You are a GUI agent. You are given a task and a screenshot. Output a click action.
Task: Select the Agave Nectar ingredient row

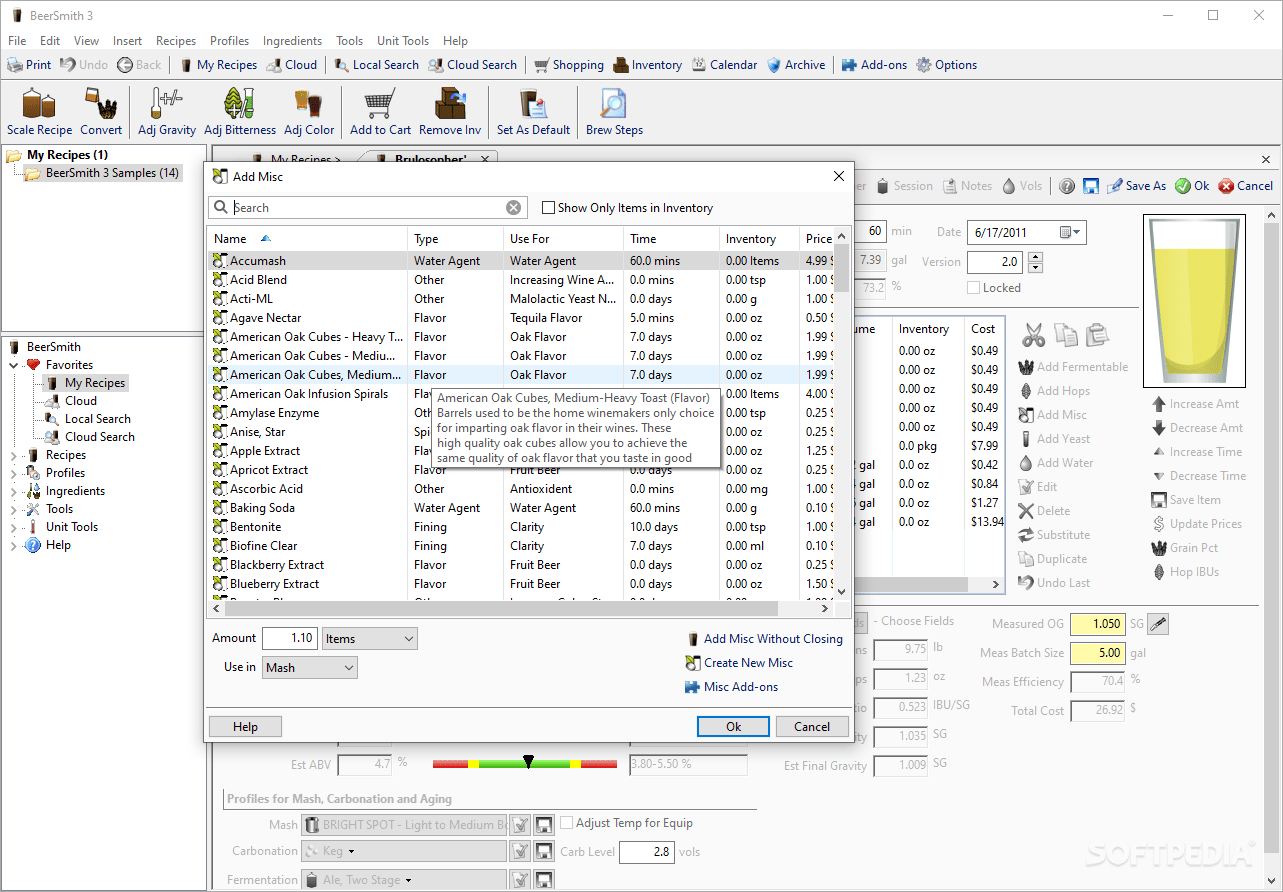521,318
